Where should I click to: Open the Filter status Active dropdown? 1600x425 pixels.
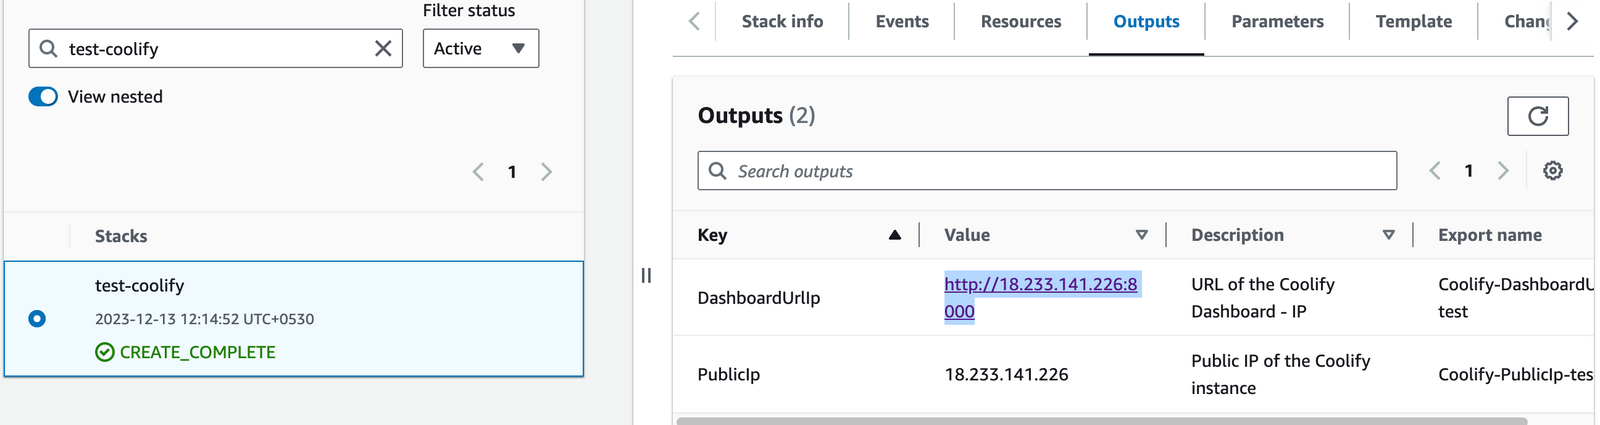click(x=481, y=48)
